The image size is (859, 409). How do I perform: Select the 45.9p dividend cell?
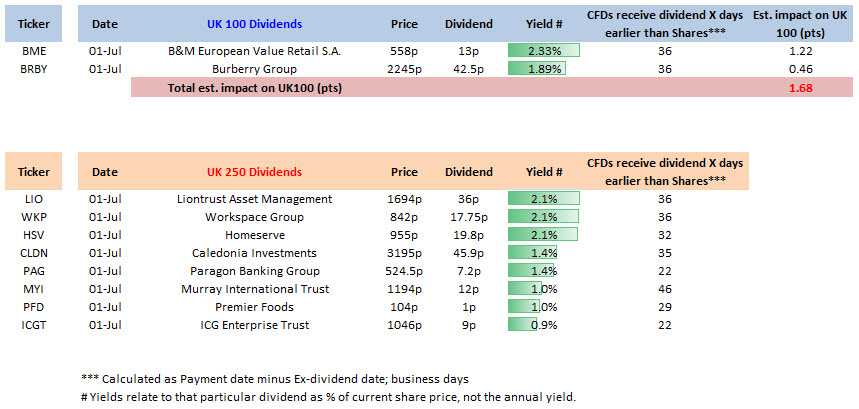click(x=468, y=253)
